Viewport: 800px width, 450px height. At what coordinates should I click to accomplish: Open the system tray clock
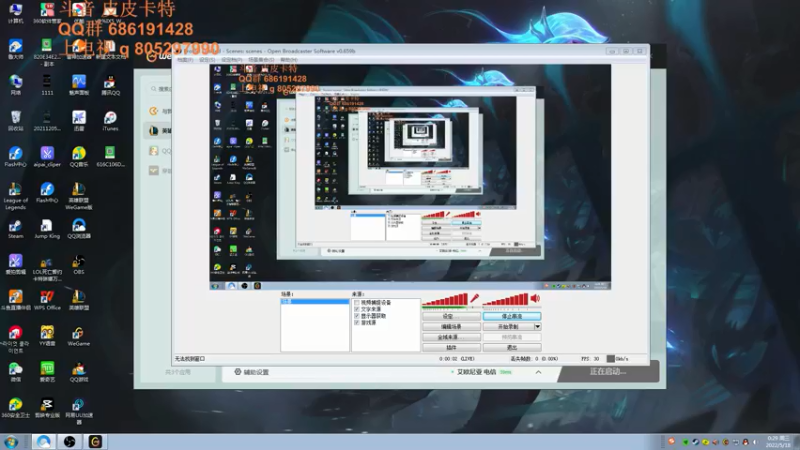778,442
